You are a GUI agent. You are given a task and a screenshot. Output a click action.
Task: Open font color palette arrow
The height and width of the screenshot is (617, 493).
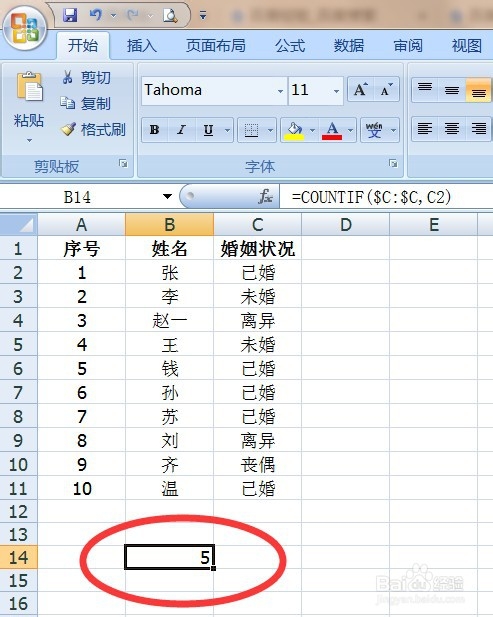pos(350,130)
